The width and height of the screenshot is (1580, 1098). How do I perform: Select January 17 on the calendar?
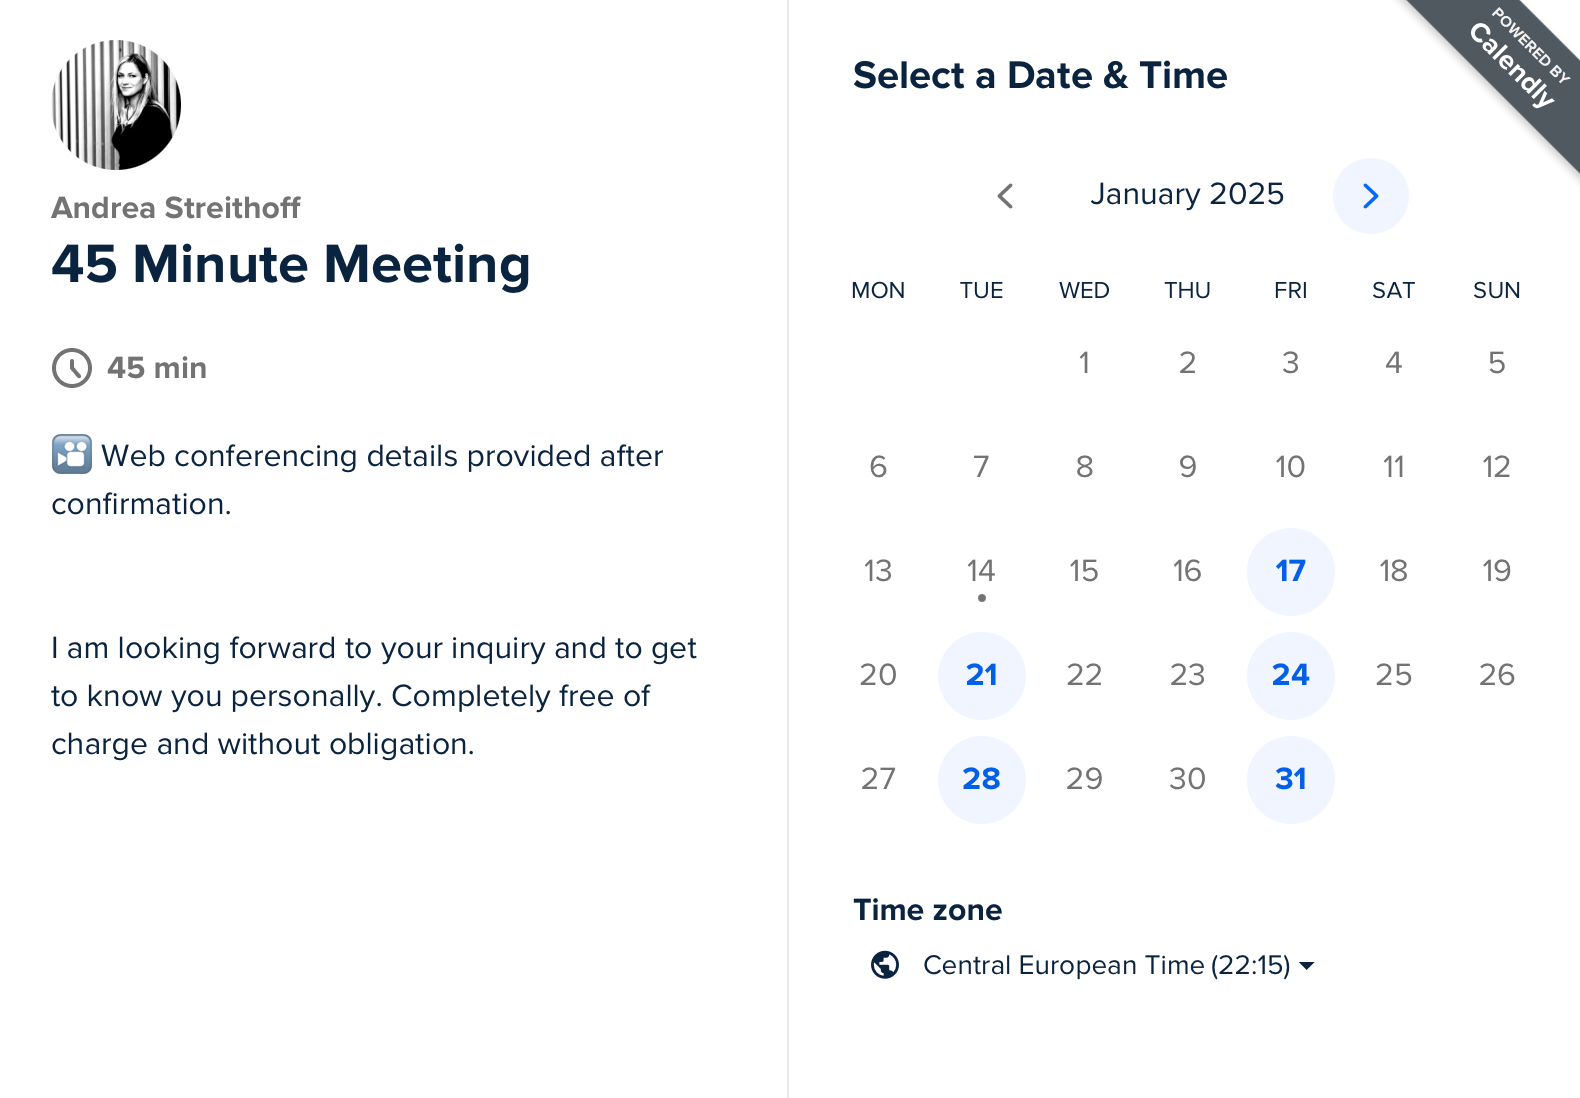(x=1290, y=571)
